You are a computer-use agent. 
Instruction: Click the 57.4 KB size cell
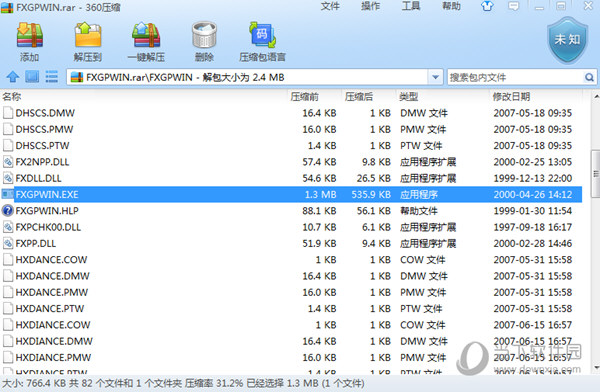coord(320,162)
